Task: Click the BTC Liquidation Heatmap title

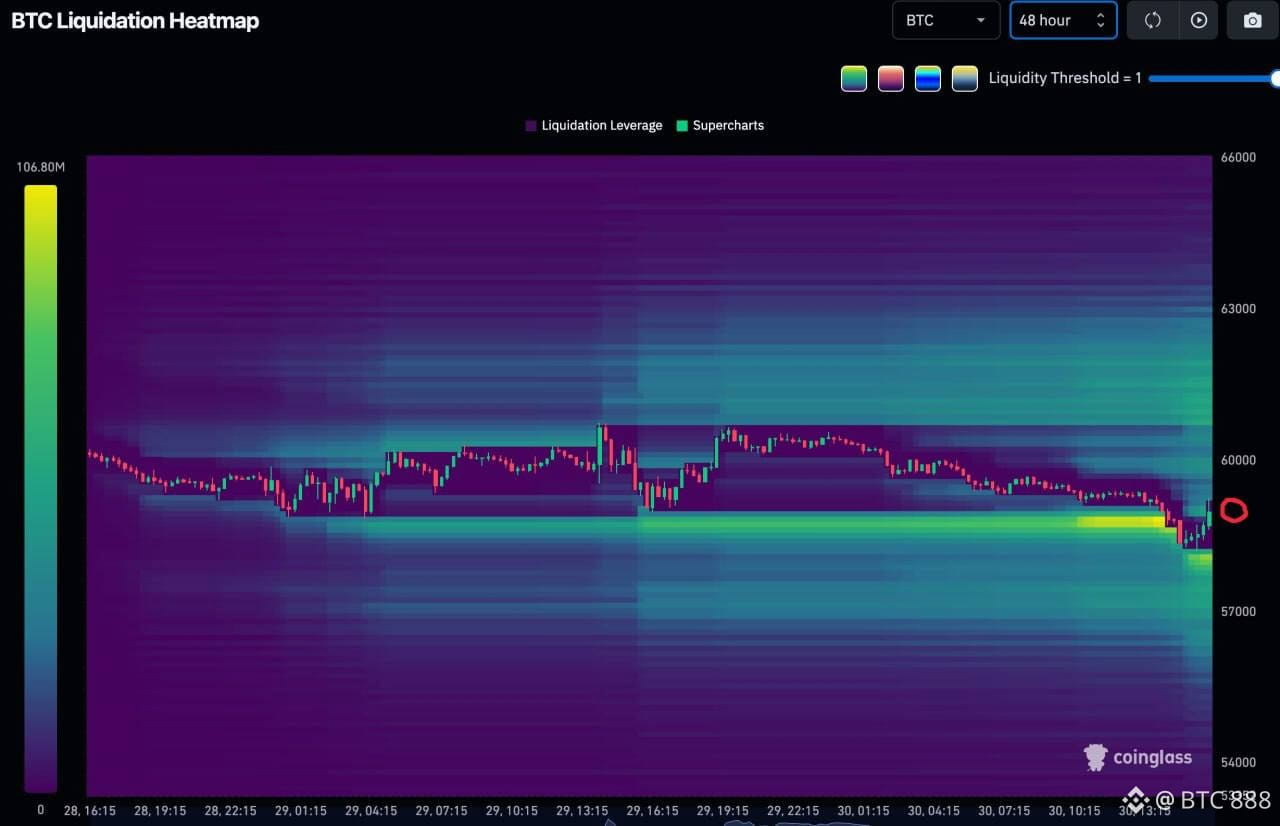Action: [x=135, y=21]
